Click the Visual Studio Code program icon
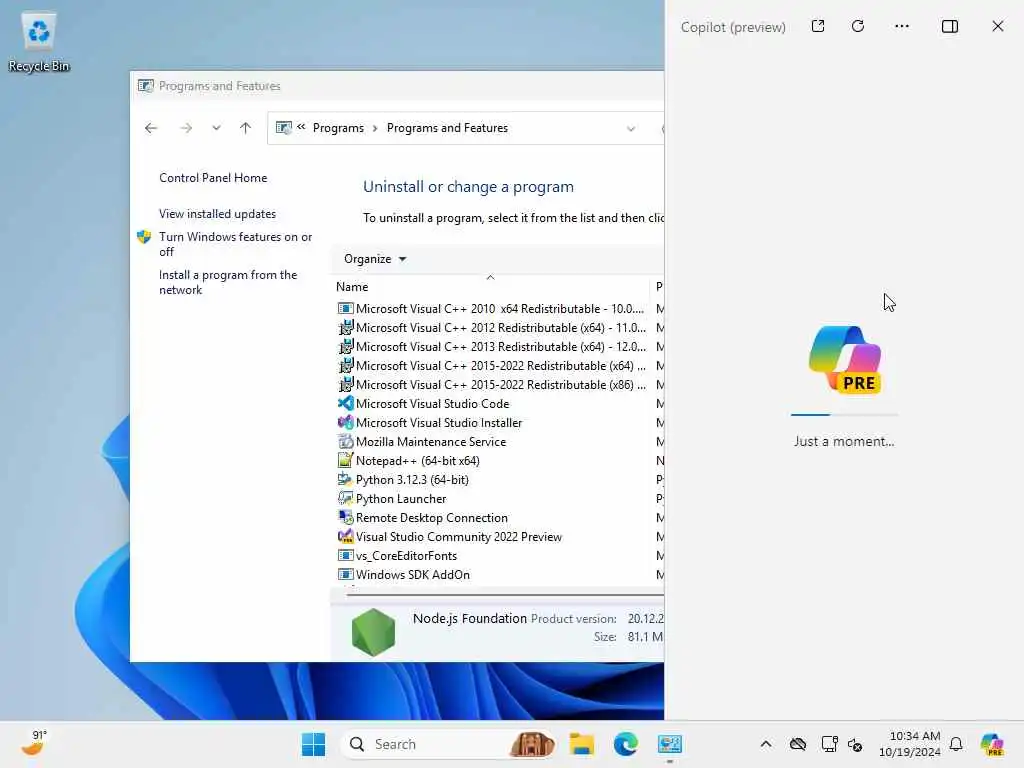 (345, 404)
